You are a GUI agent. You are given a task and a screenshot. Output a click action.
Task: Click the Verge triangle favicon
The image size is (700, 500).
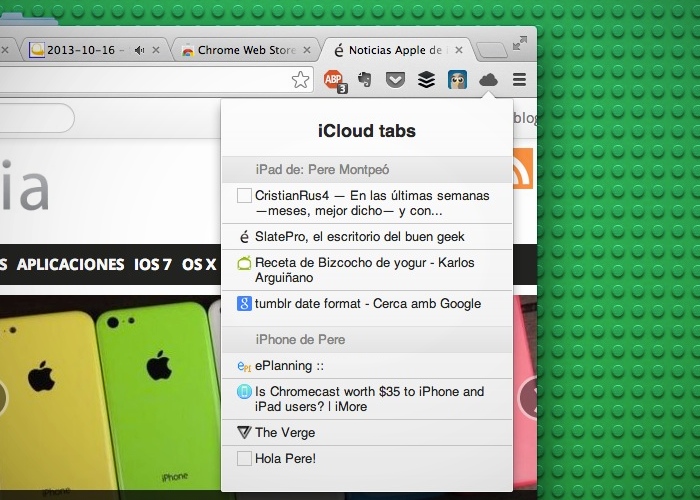244,433
